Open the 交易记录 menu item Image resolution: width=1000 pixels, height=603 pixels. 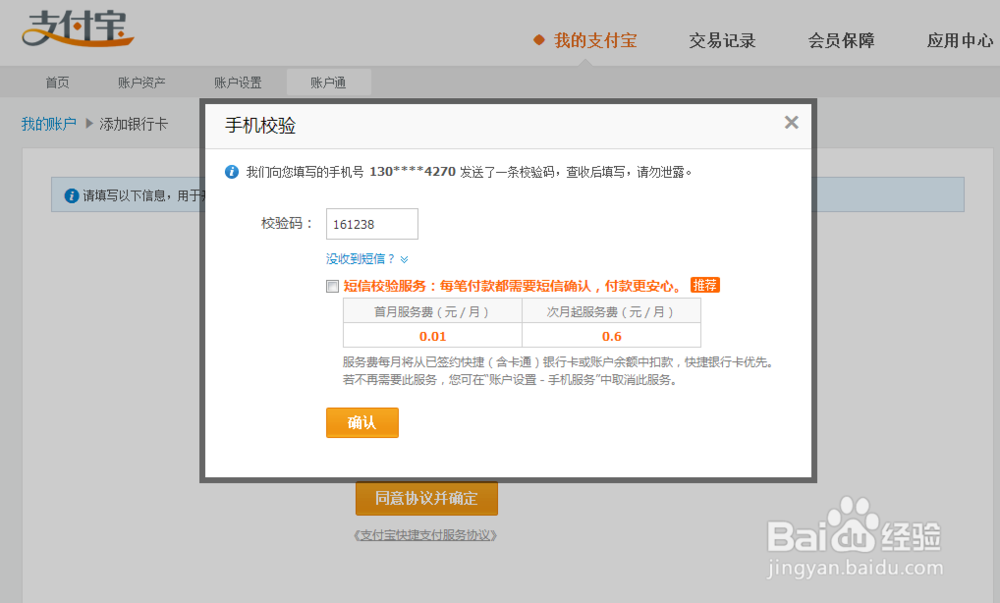(722, 41)
